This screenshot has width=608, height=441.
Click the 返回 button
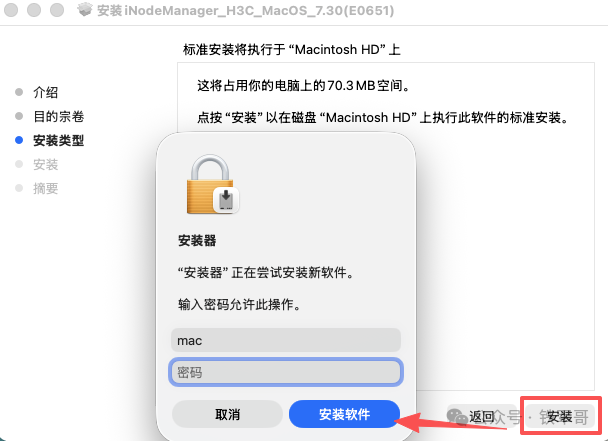[x=482, y=417]
